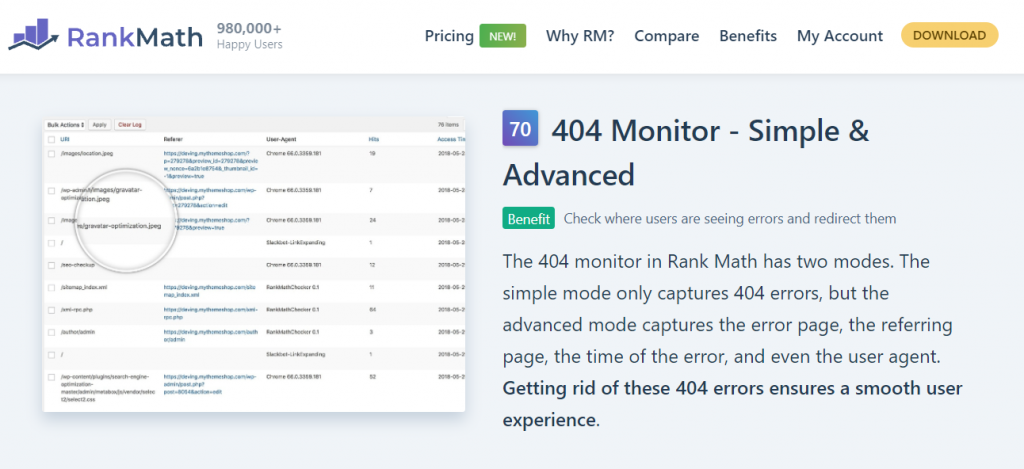Viewport: 1024px width, 469px height.
Task: Go to the Compare page
Action: (667, 36)
